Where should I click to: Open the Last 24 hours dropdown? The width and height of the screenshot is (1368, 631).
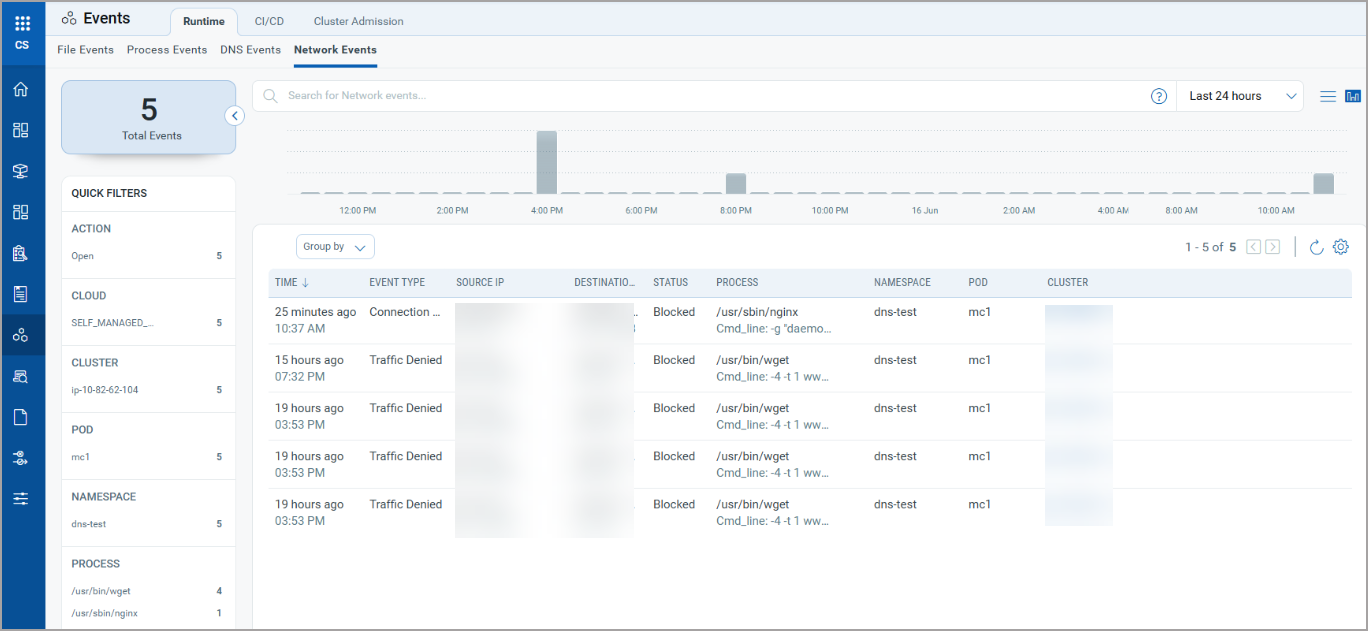click(x=1240, y=96)
